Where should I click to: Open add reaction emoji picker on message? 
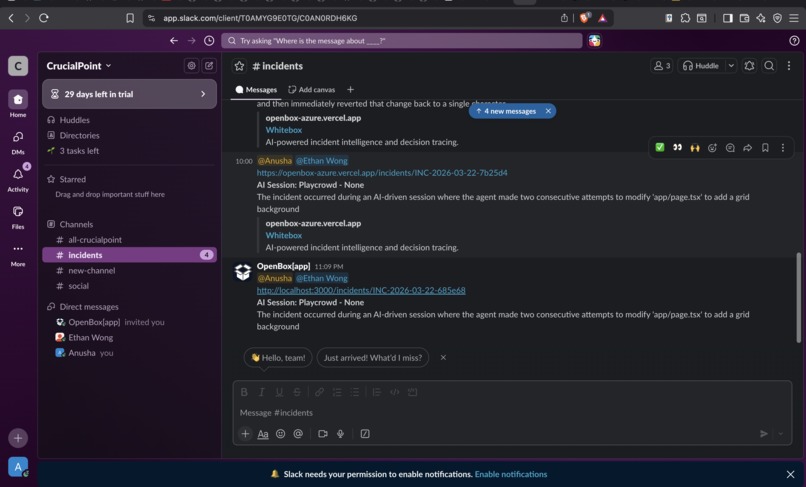(712, 148)
